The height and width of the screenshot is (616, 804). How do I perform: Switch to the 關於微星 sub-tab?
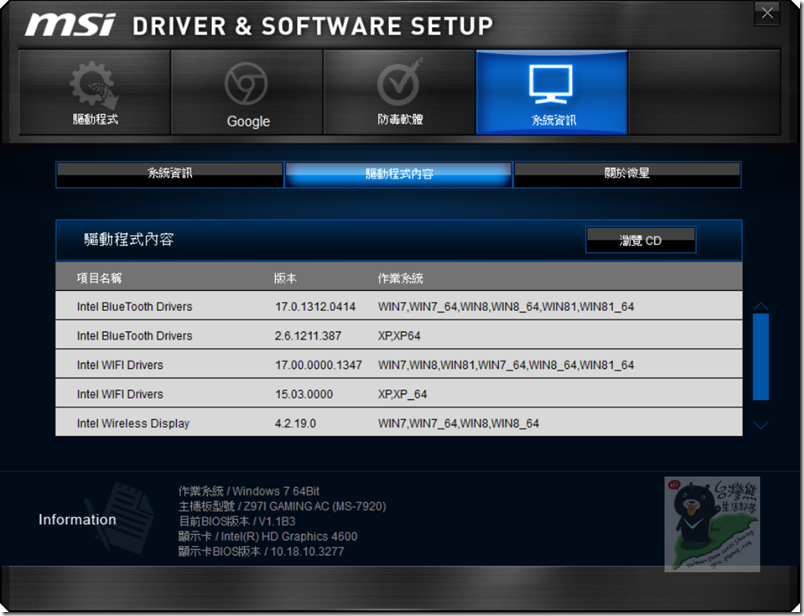tap(627, 174)
